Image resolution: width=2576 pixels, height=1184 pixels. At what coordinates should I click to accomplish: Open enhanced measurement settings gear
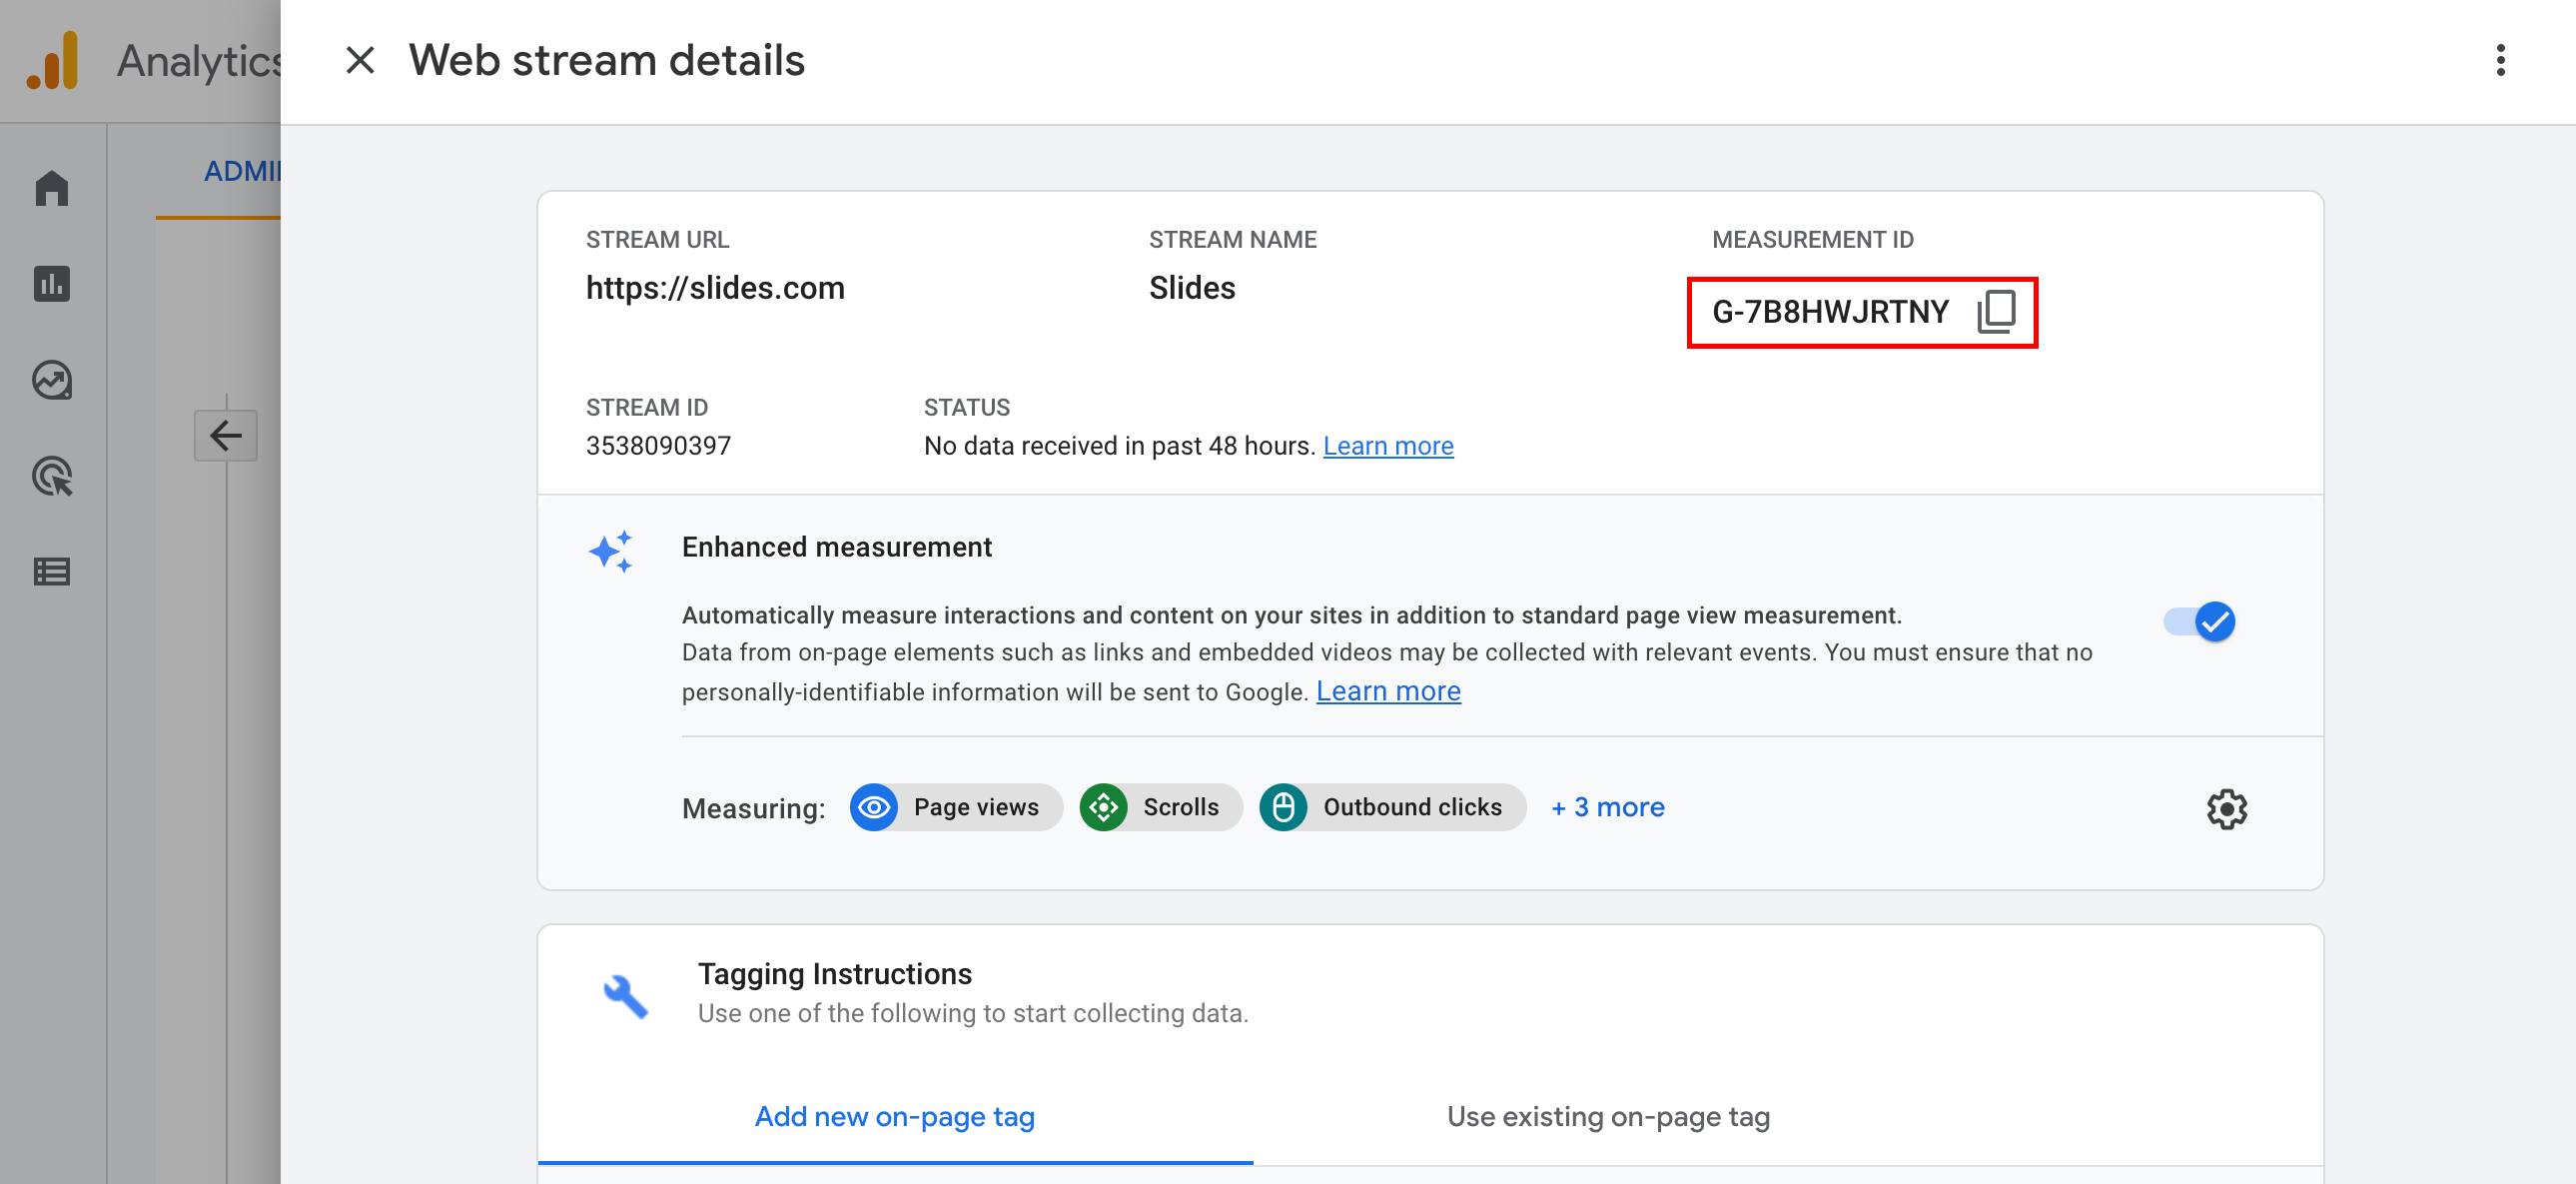pyautogui.click(x=2226, y=808)
